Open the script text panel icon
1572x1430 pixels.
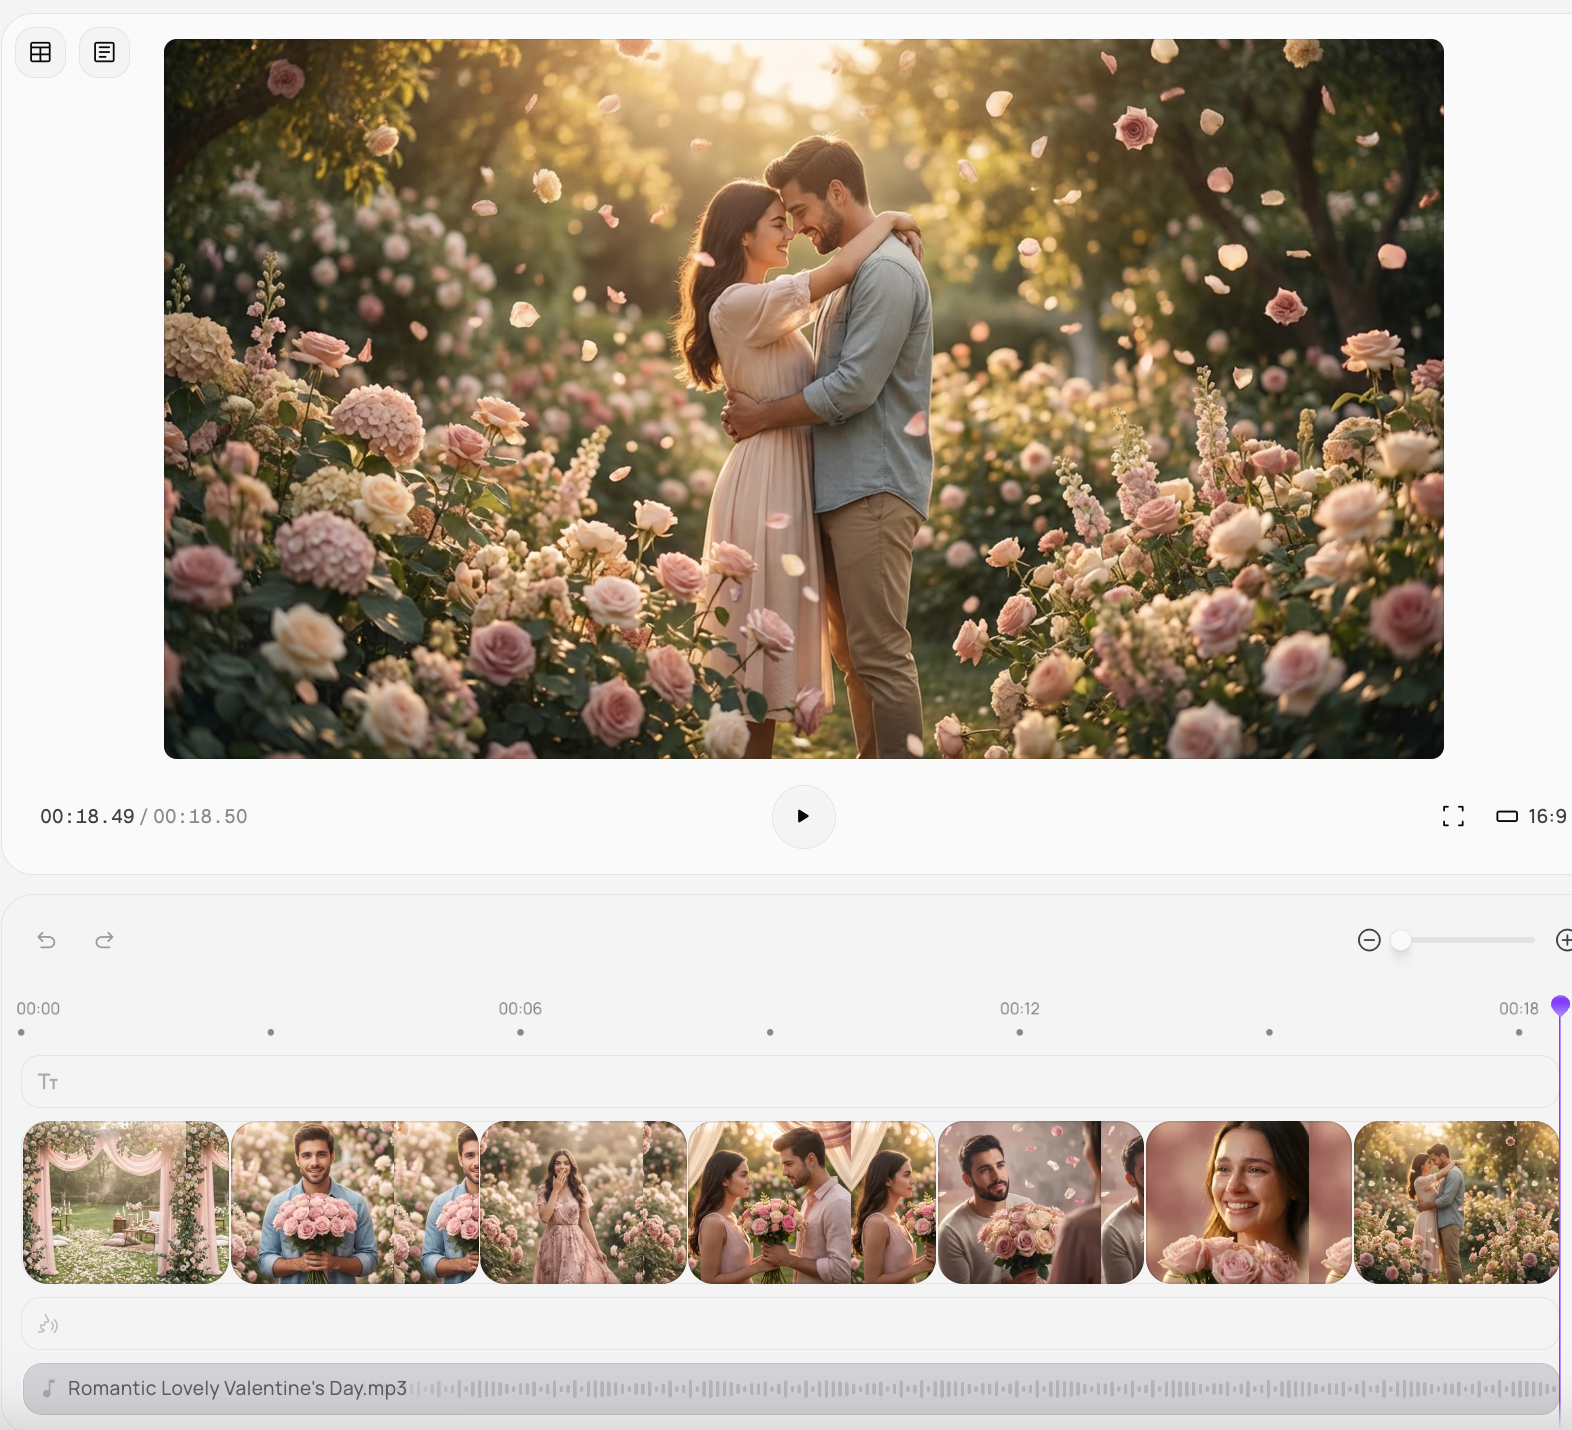(104, 52)
